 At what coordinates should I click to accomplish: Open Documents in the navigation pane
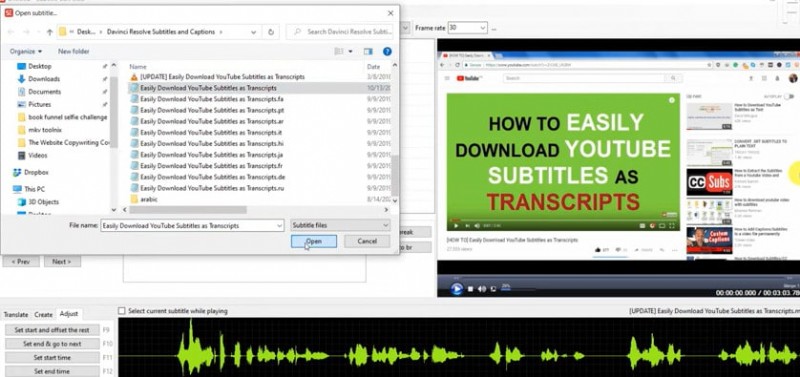point(44,92)
